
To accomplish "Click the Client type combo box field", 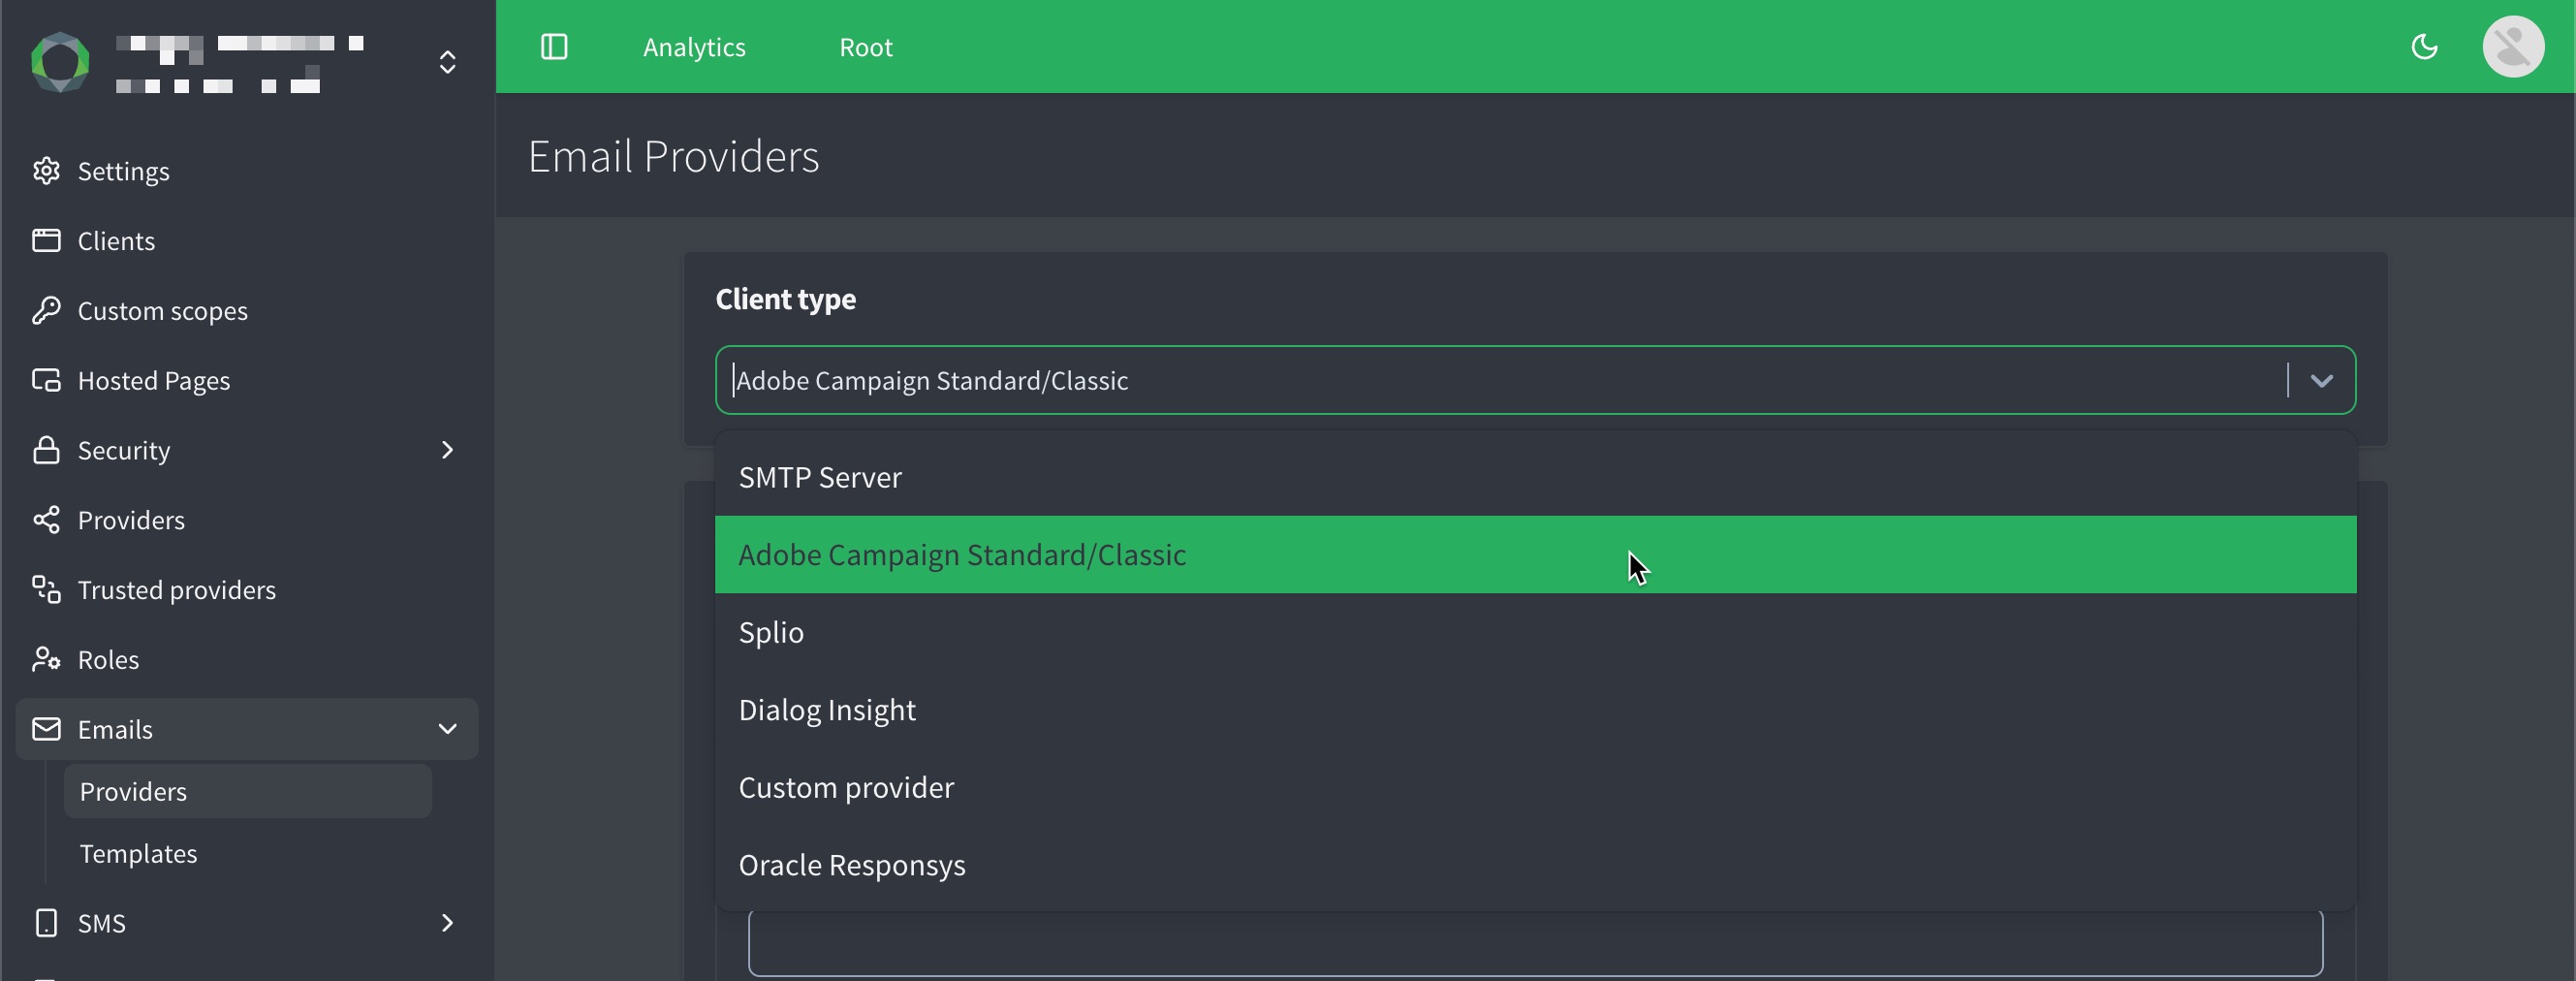I will pos(1535,380).
